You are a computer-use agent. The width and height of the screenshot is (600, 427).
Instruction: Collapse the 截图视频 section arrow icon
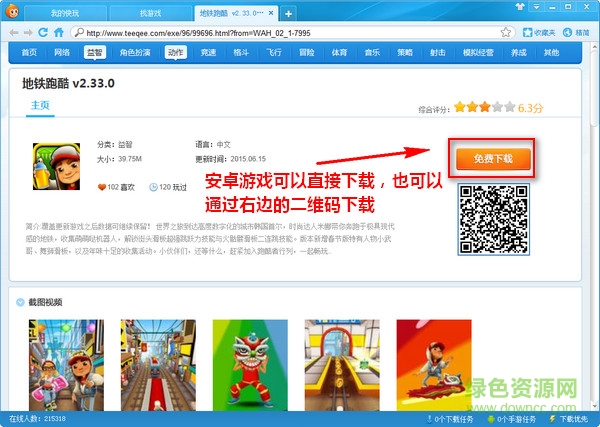[x=20, y=302]
